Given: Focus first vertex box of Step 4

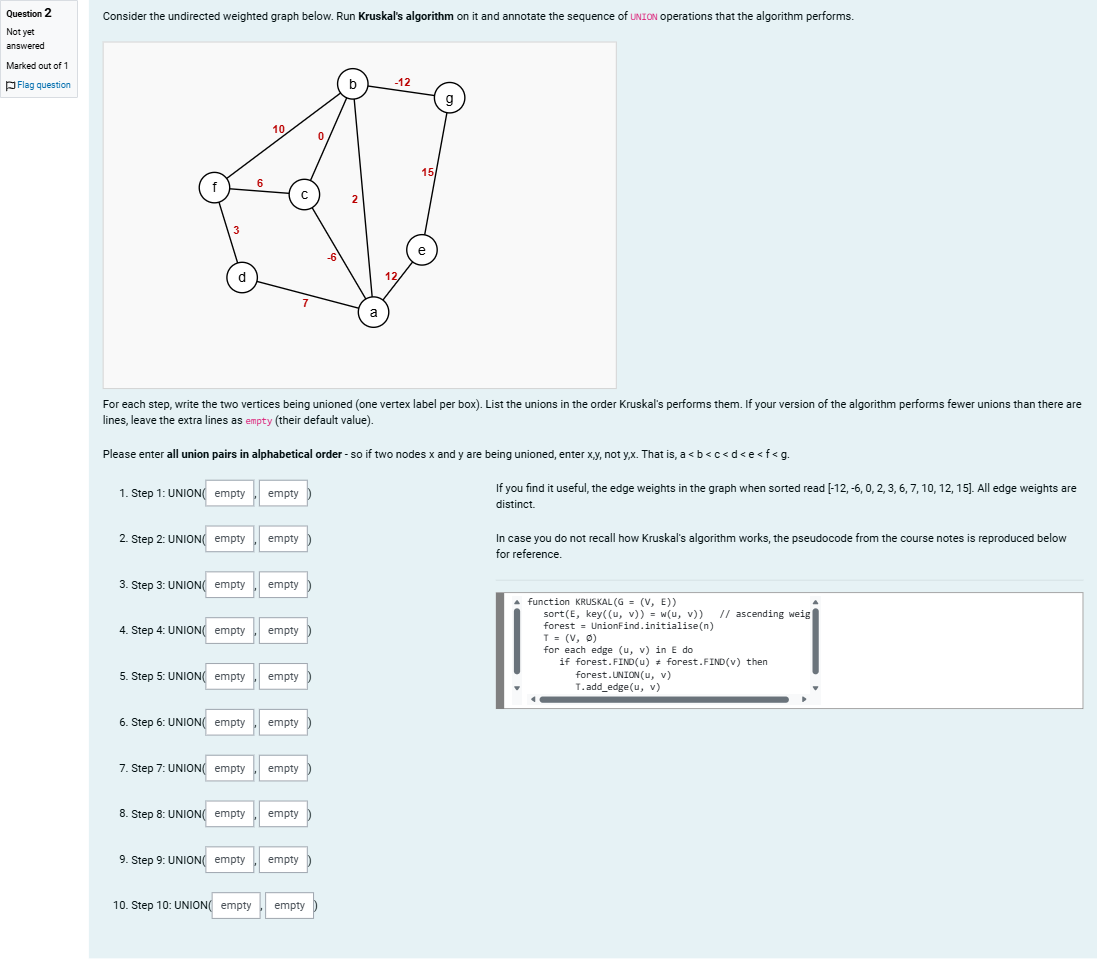Looking at the screenshot, I should (229, 630).
